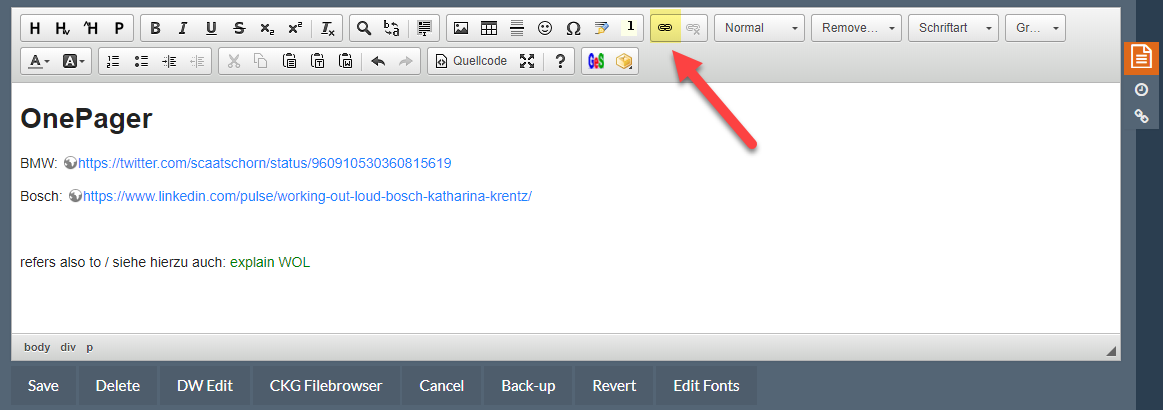Viewport: 1163px width, 410px height.
Task: Open the 'Gr...' font size dropdown
Action: [x=1035, y=28]
